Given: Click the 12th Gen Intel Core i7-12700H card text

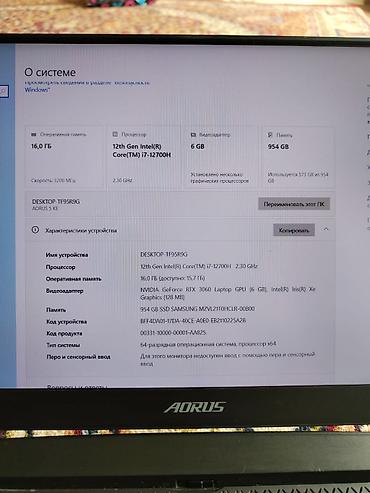Looking at the screenshot, I should click(x=142, y=151).
